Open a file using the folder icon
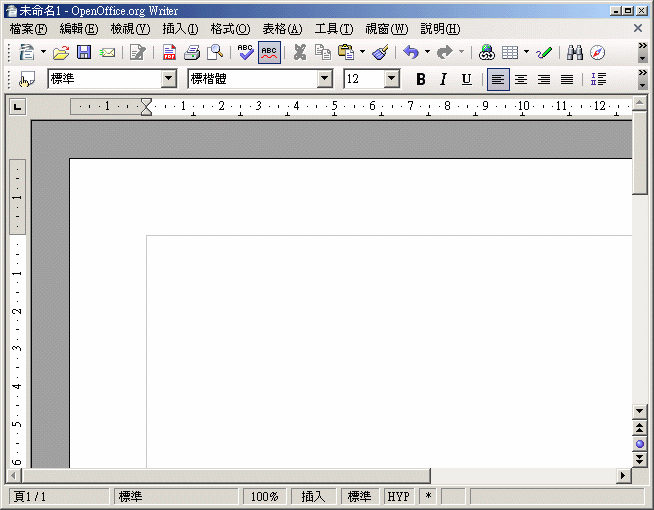The width and height of the screenshot is (654, 510). [x=61, y=53]
